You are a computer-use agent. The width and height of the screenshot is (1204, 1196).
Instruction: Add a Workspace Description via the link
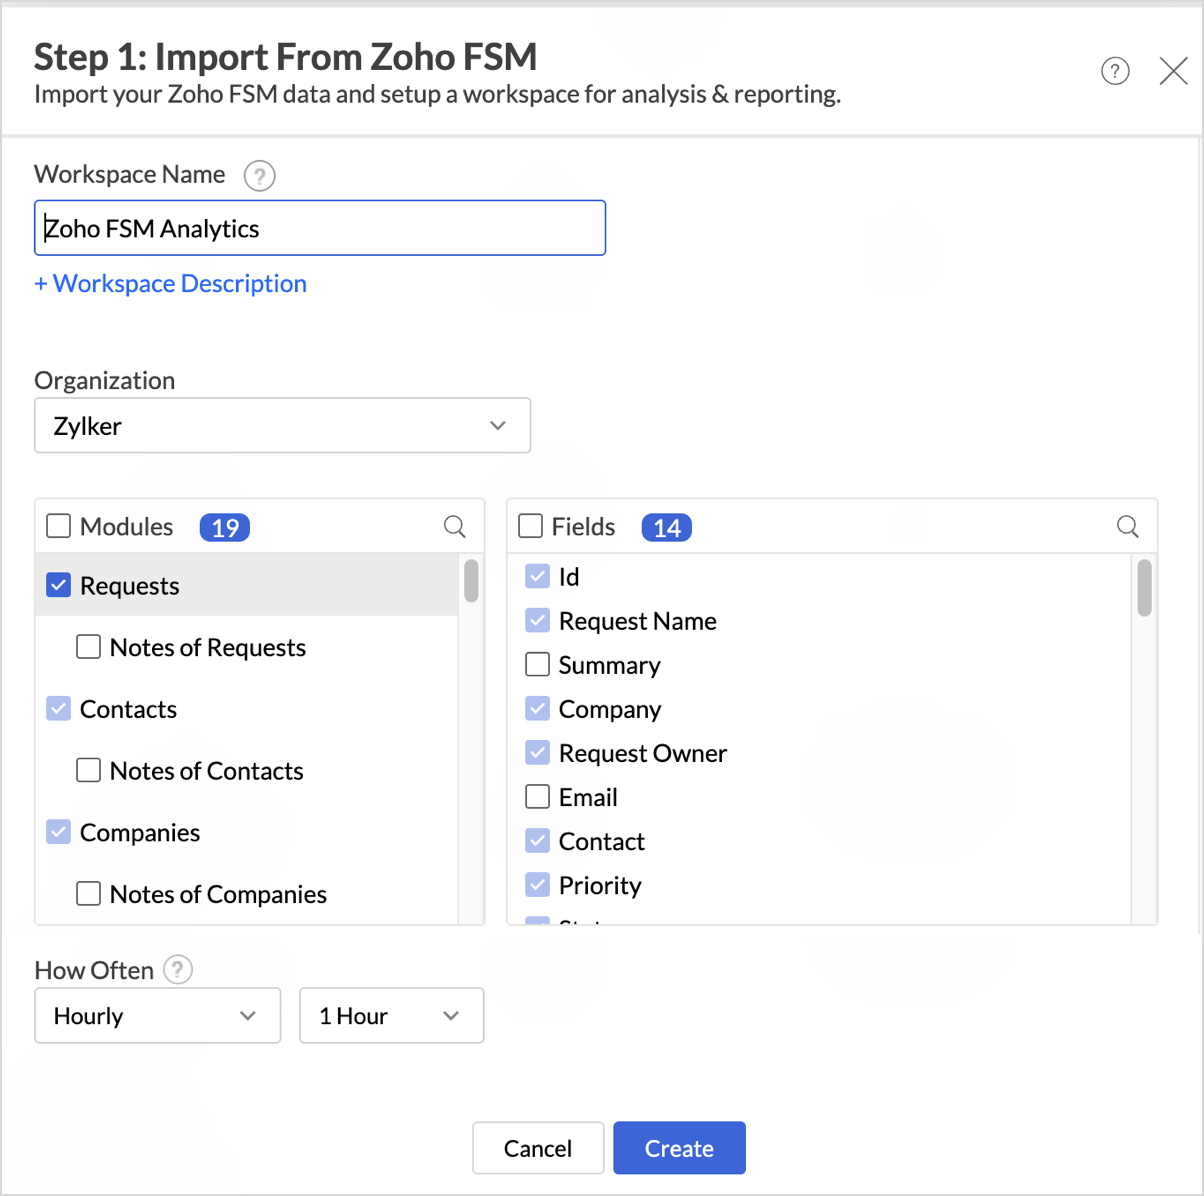170,284
